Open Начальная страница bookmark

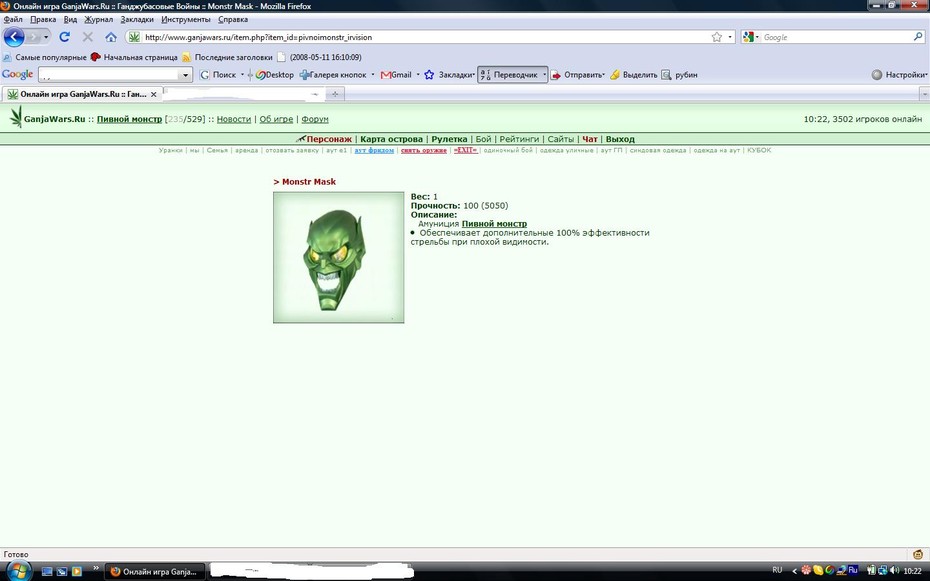click(x=134, y=58)
